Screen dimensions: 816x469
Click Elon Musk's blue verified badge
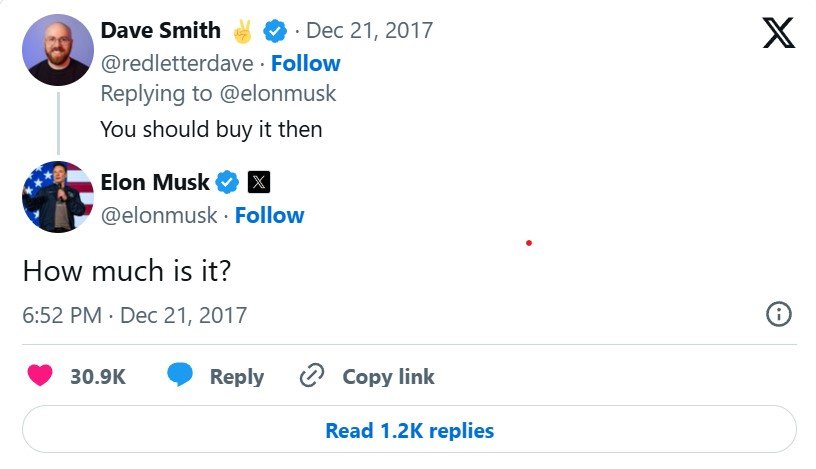pos(227,182)
